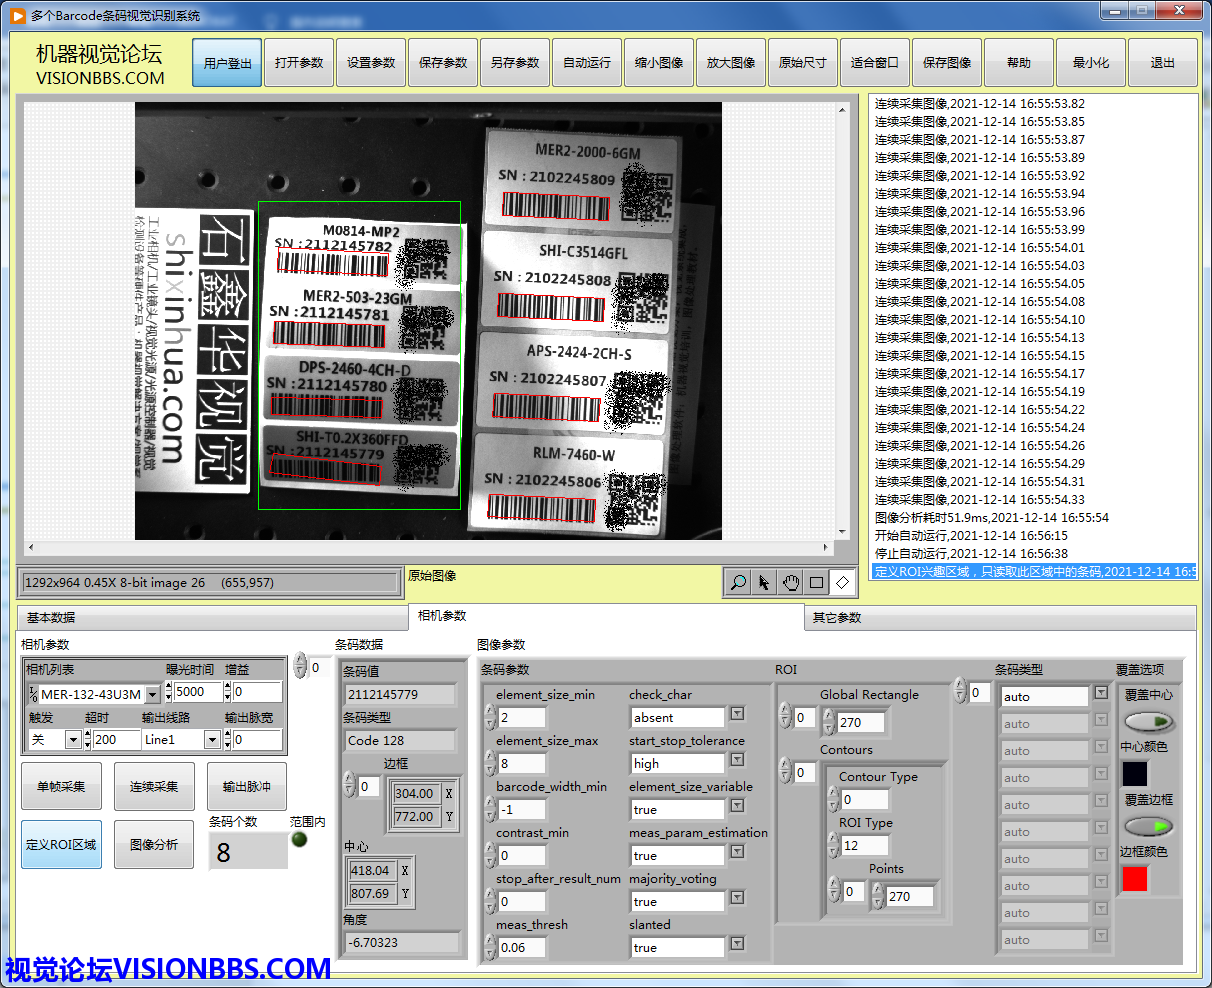This screenshot has width=1212, height=988.
Task: Switch to the 其它参数 tab
Action: pyautogui.click(x=836, y=618)
